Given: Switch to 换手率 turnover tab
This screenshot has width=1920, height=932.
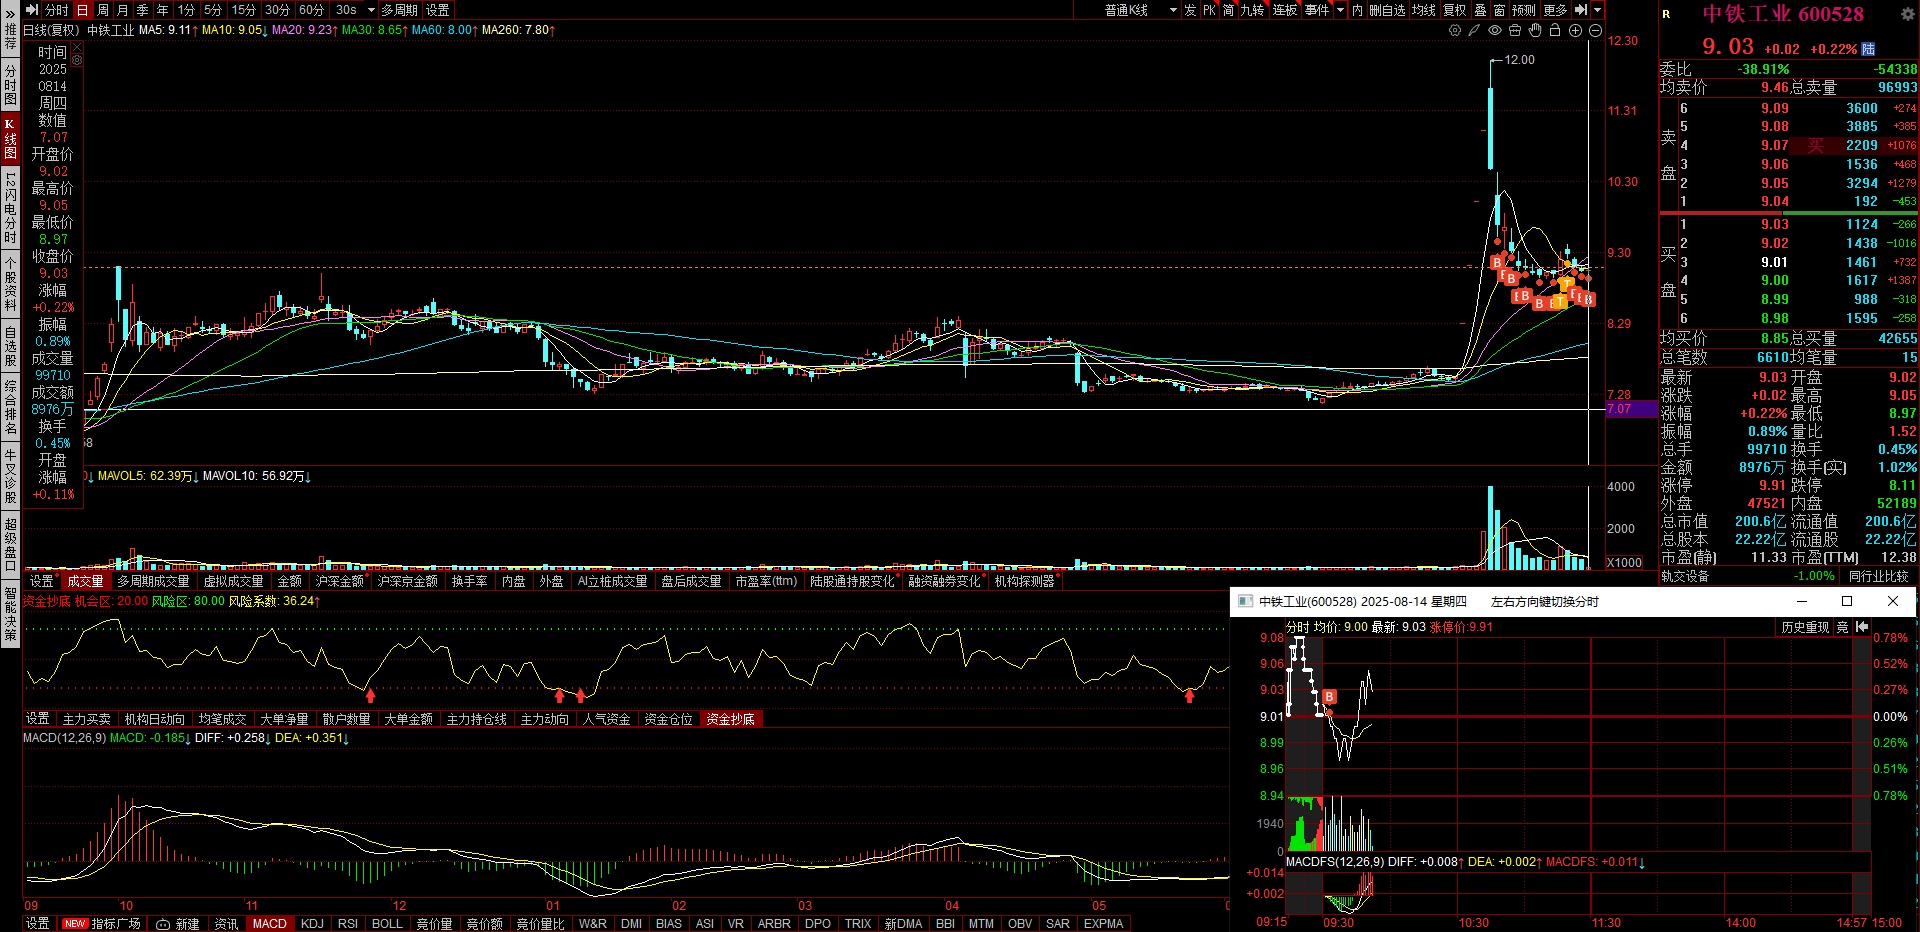Looking at the screenshot, I should (469, 581).
